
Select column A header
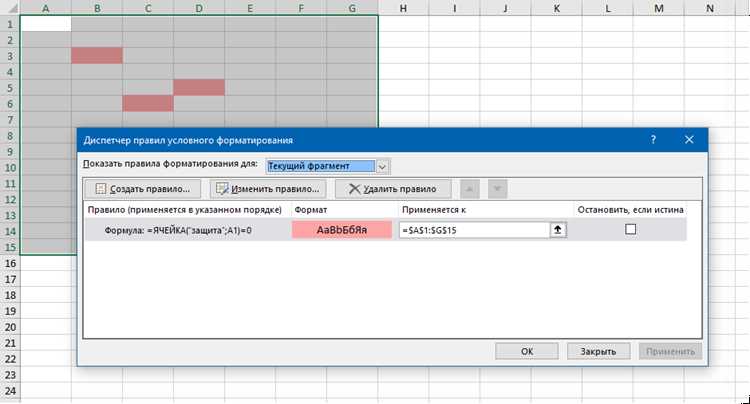[x=46, y=8]
